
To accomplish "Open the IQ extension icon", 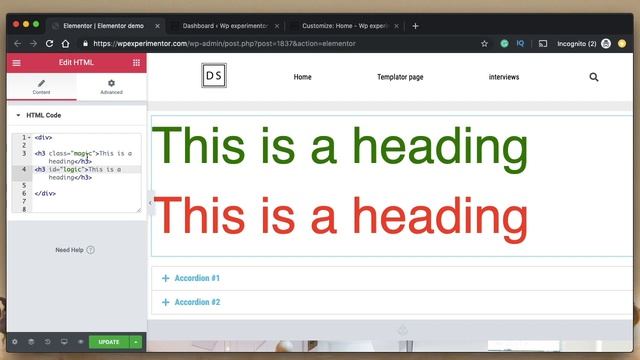I will coord(520,43).
